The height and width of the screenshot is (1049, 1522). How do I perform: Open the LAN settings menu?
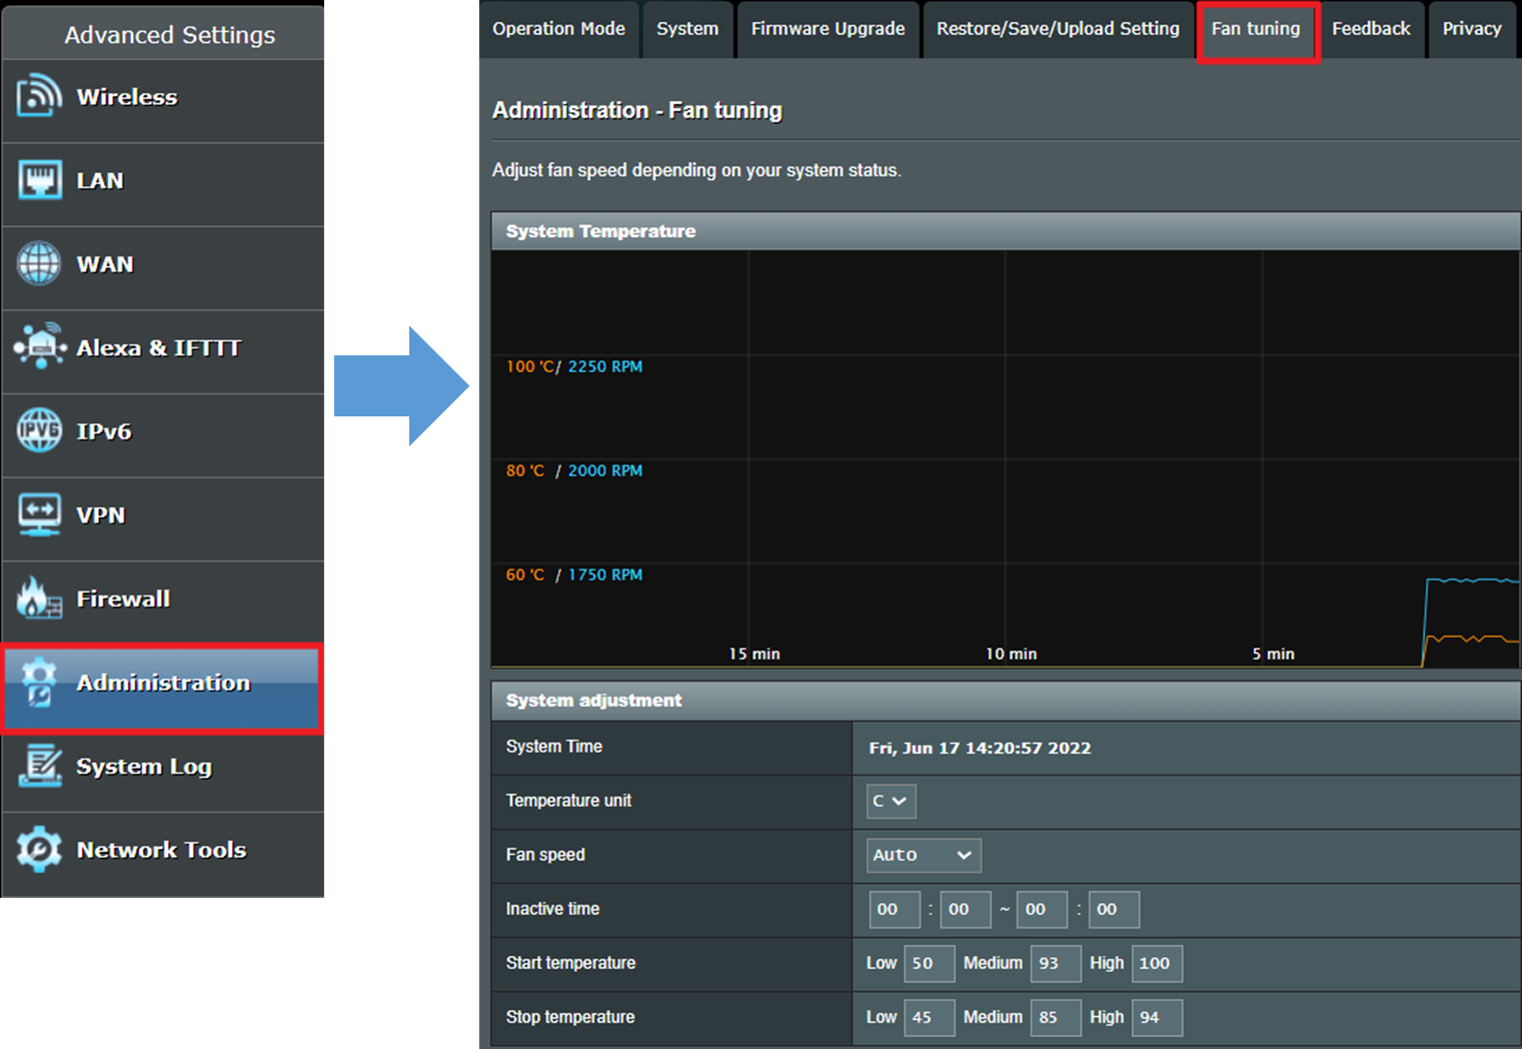point(163,184)
